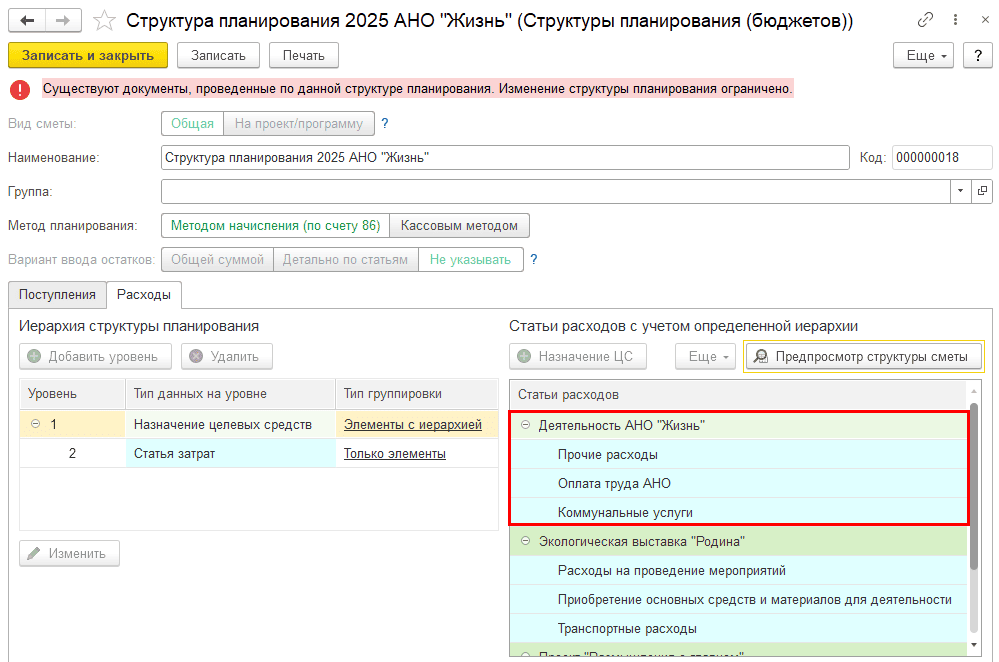This screenshot has height=662, width=999.
Task: Open the top-right Еще menu
Action: click(x=926, y=55)
